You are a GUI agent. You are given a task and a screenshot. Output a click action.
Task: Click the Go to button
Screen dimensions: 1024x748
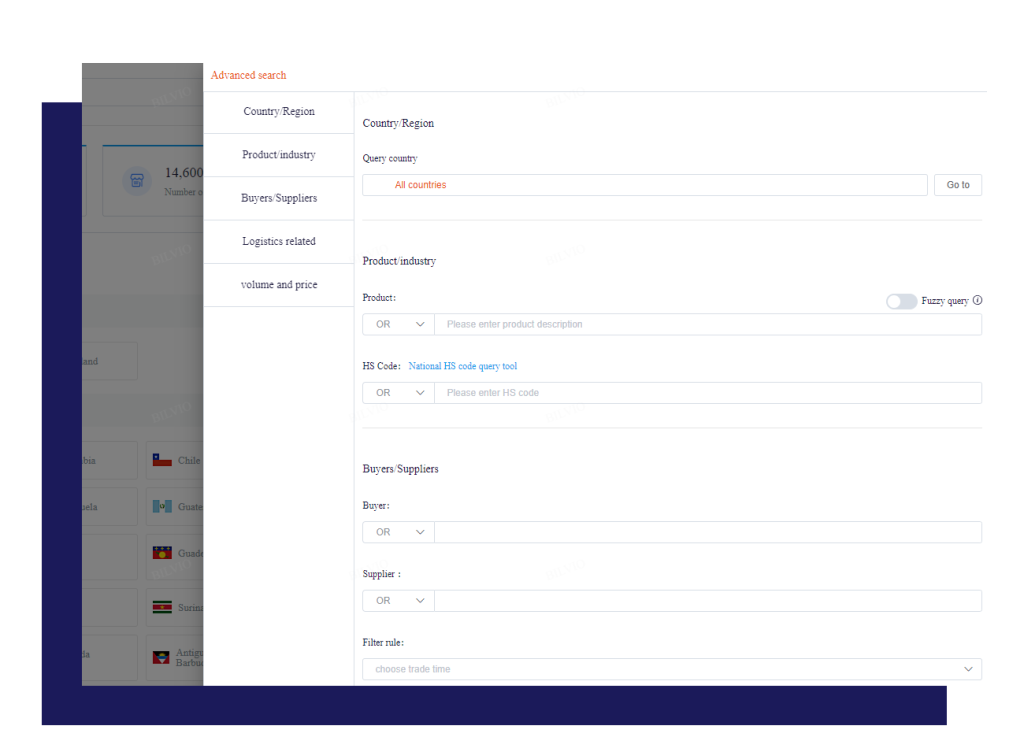coord(958,185)
